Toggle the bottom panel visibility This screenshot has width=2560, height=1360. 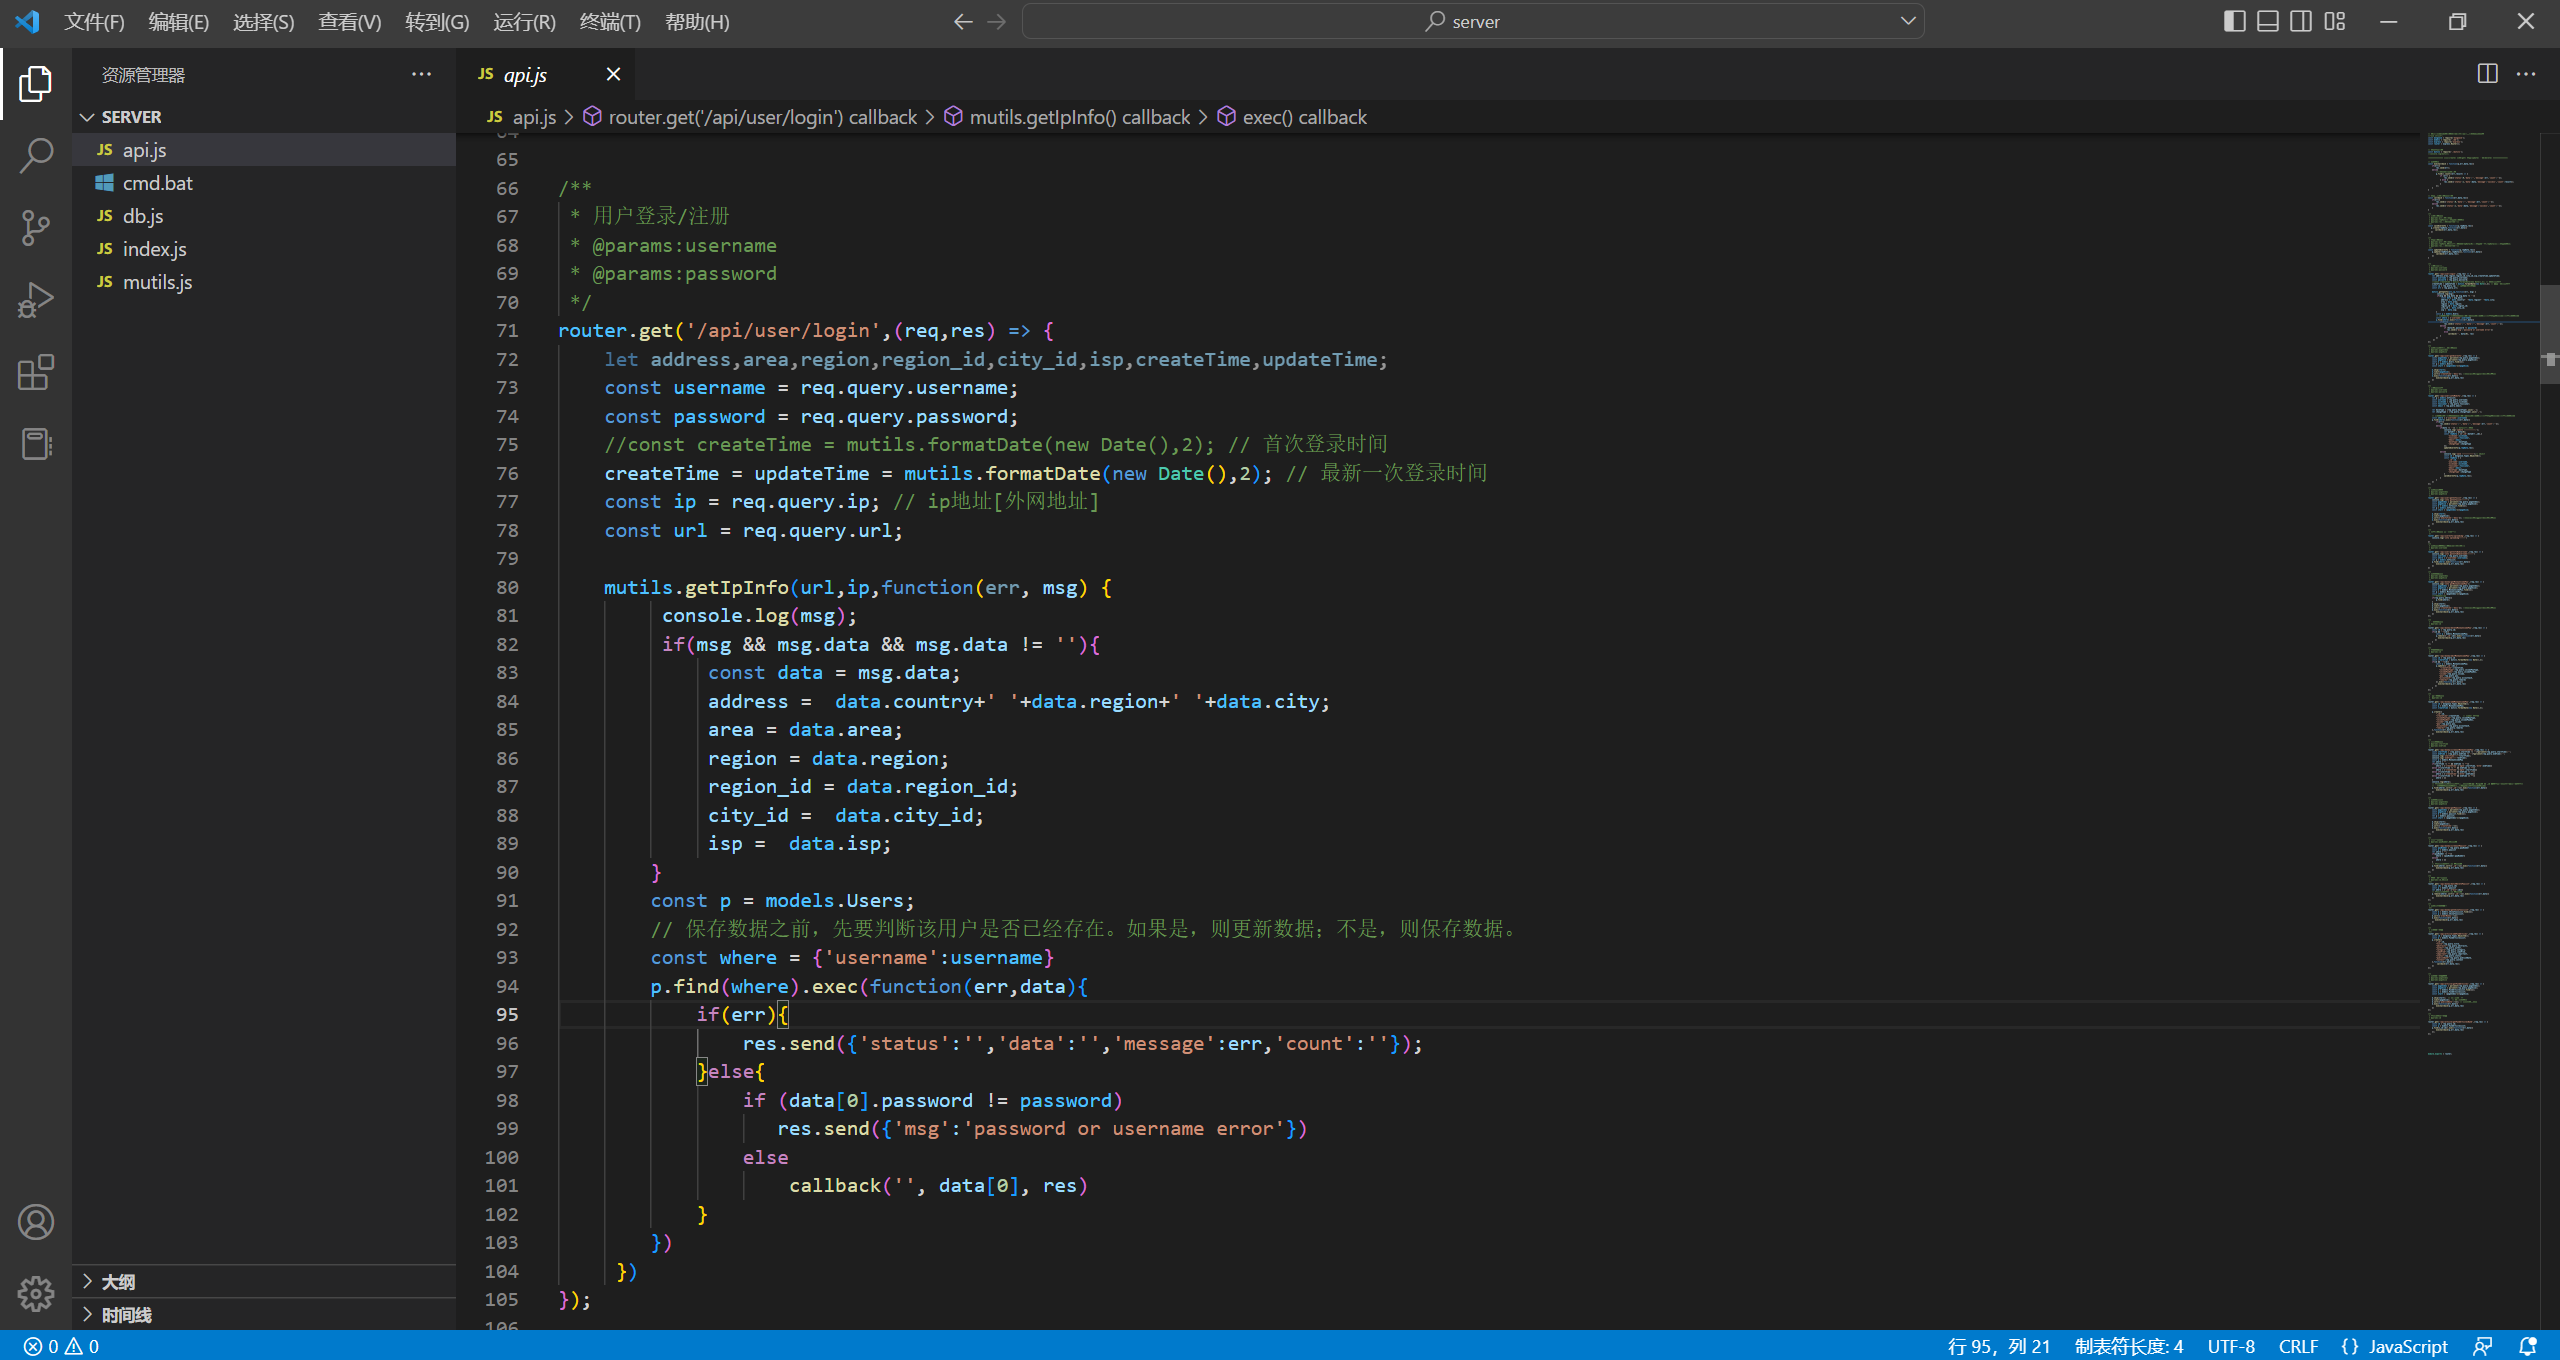2267,21
